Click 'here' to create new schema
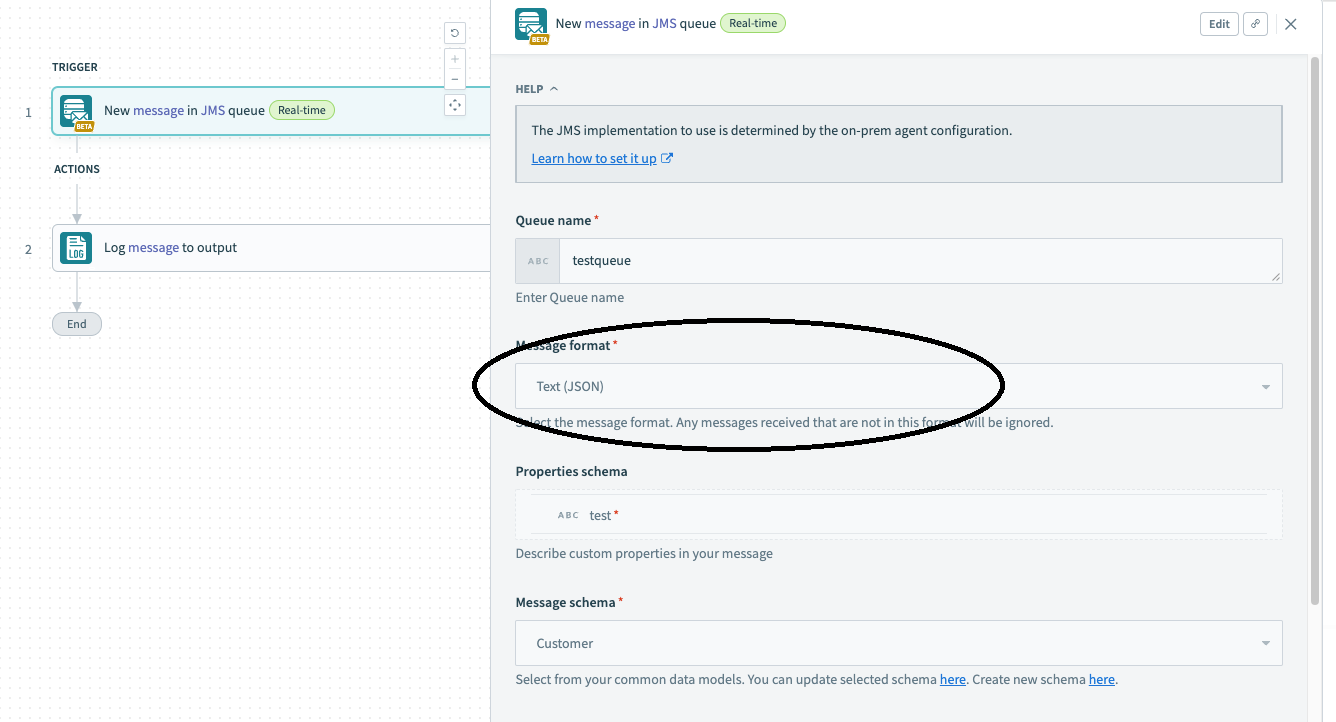Screen dimensions: 1336x722 click(x=1102, y=679)
